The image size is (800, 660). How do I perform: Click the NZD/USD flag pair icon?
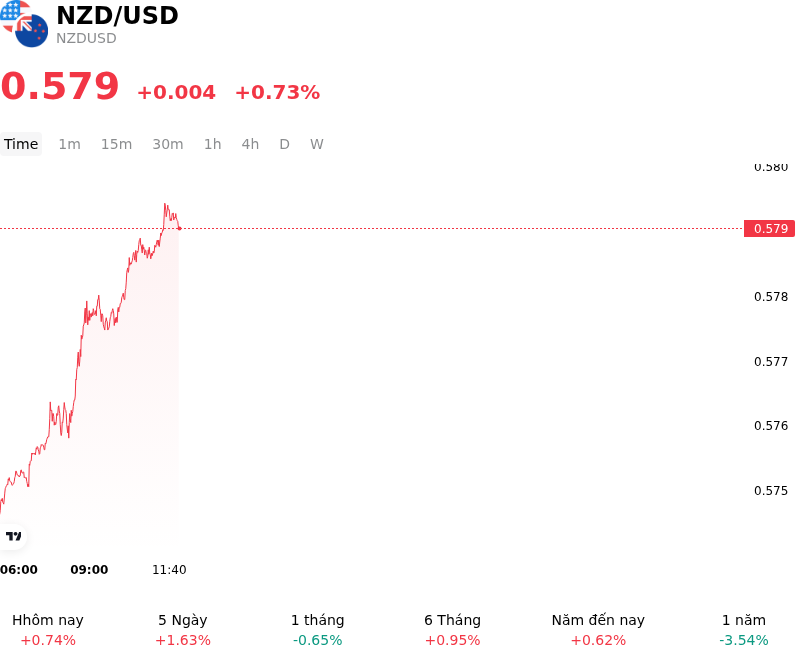(24, 23)
